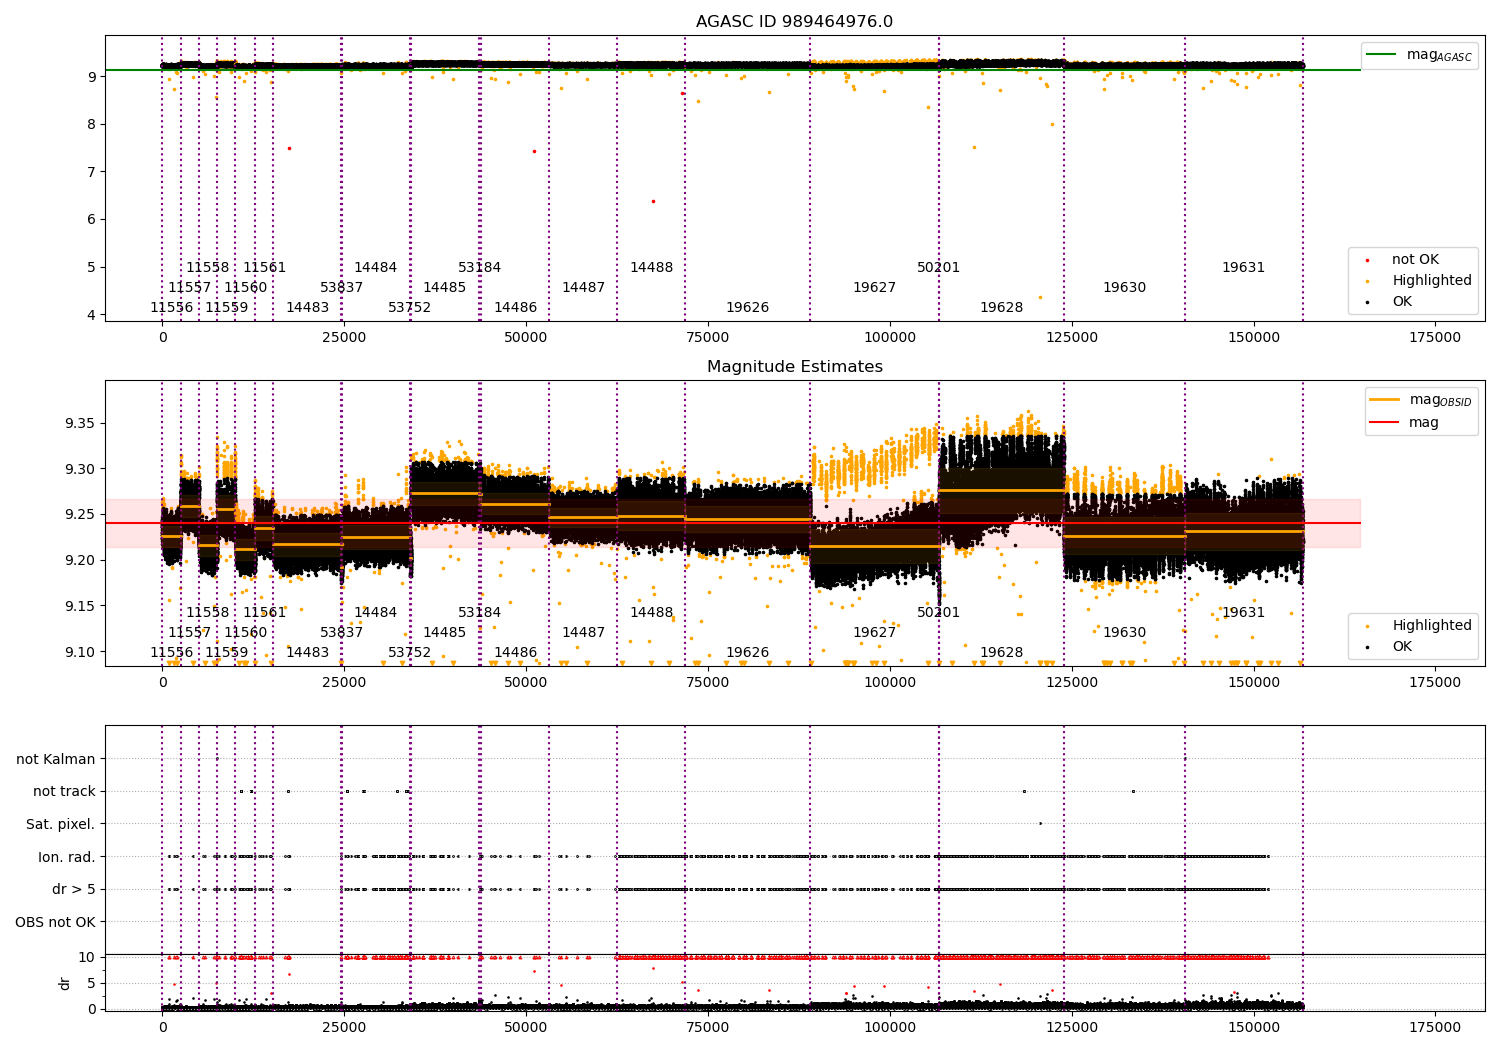Screen dimensions: 1500x1050
Task: Click the 'not Kalman' row label
Action: coord(56,759)
